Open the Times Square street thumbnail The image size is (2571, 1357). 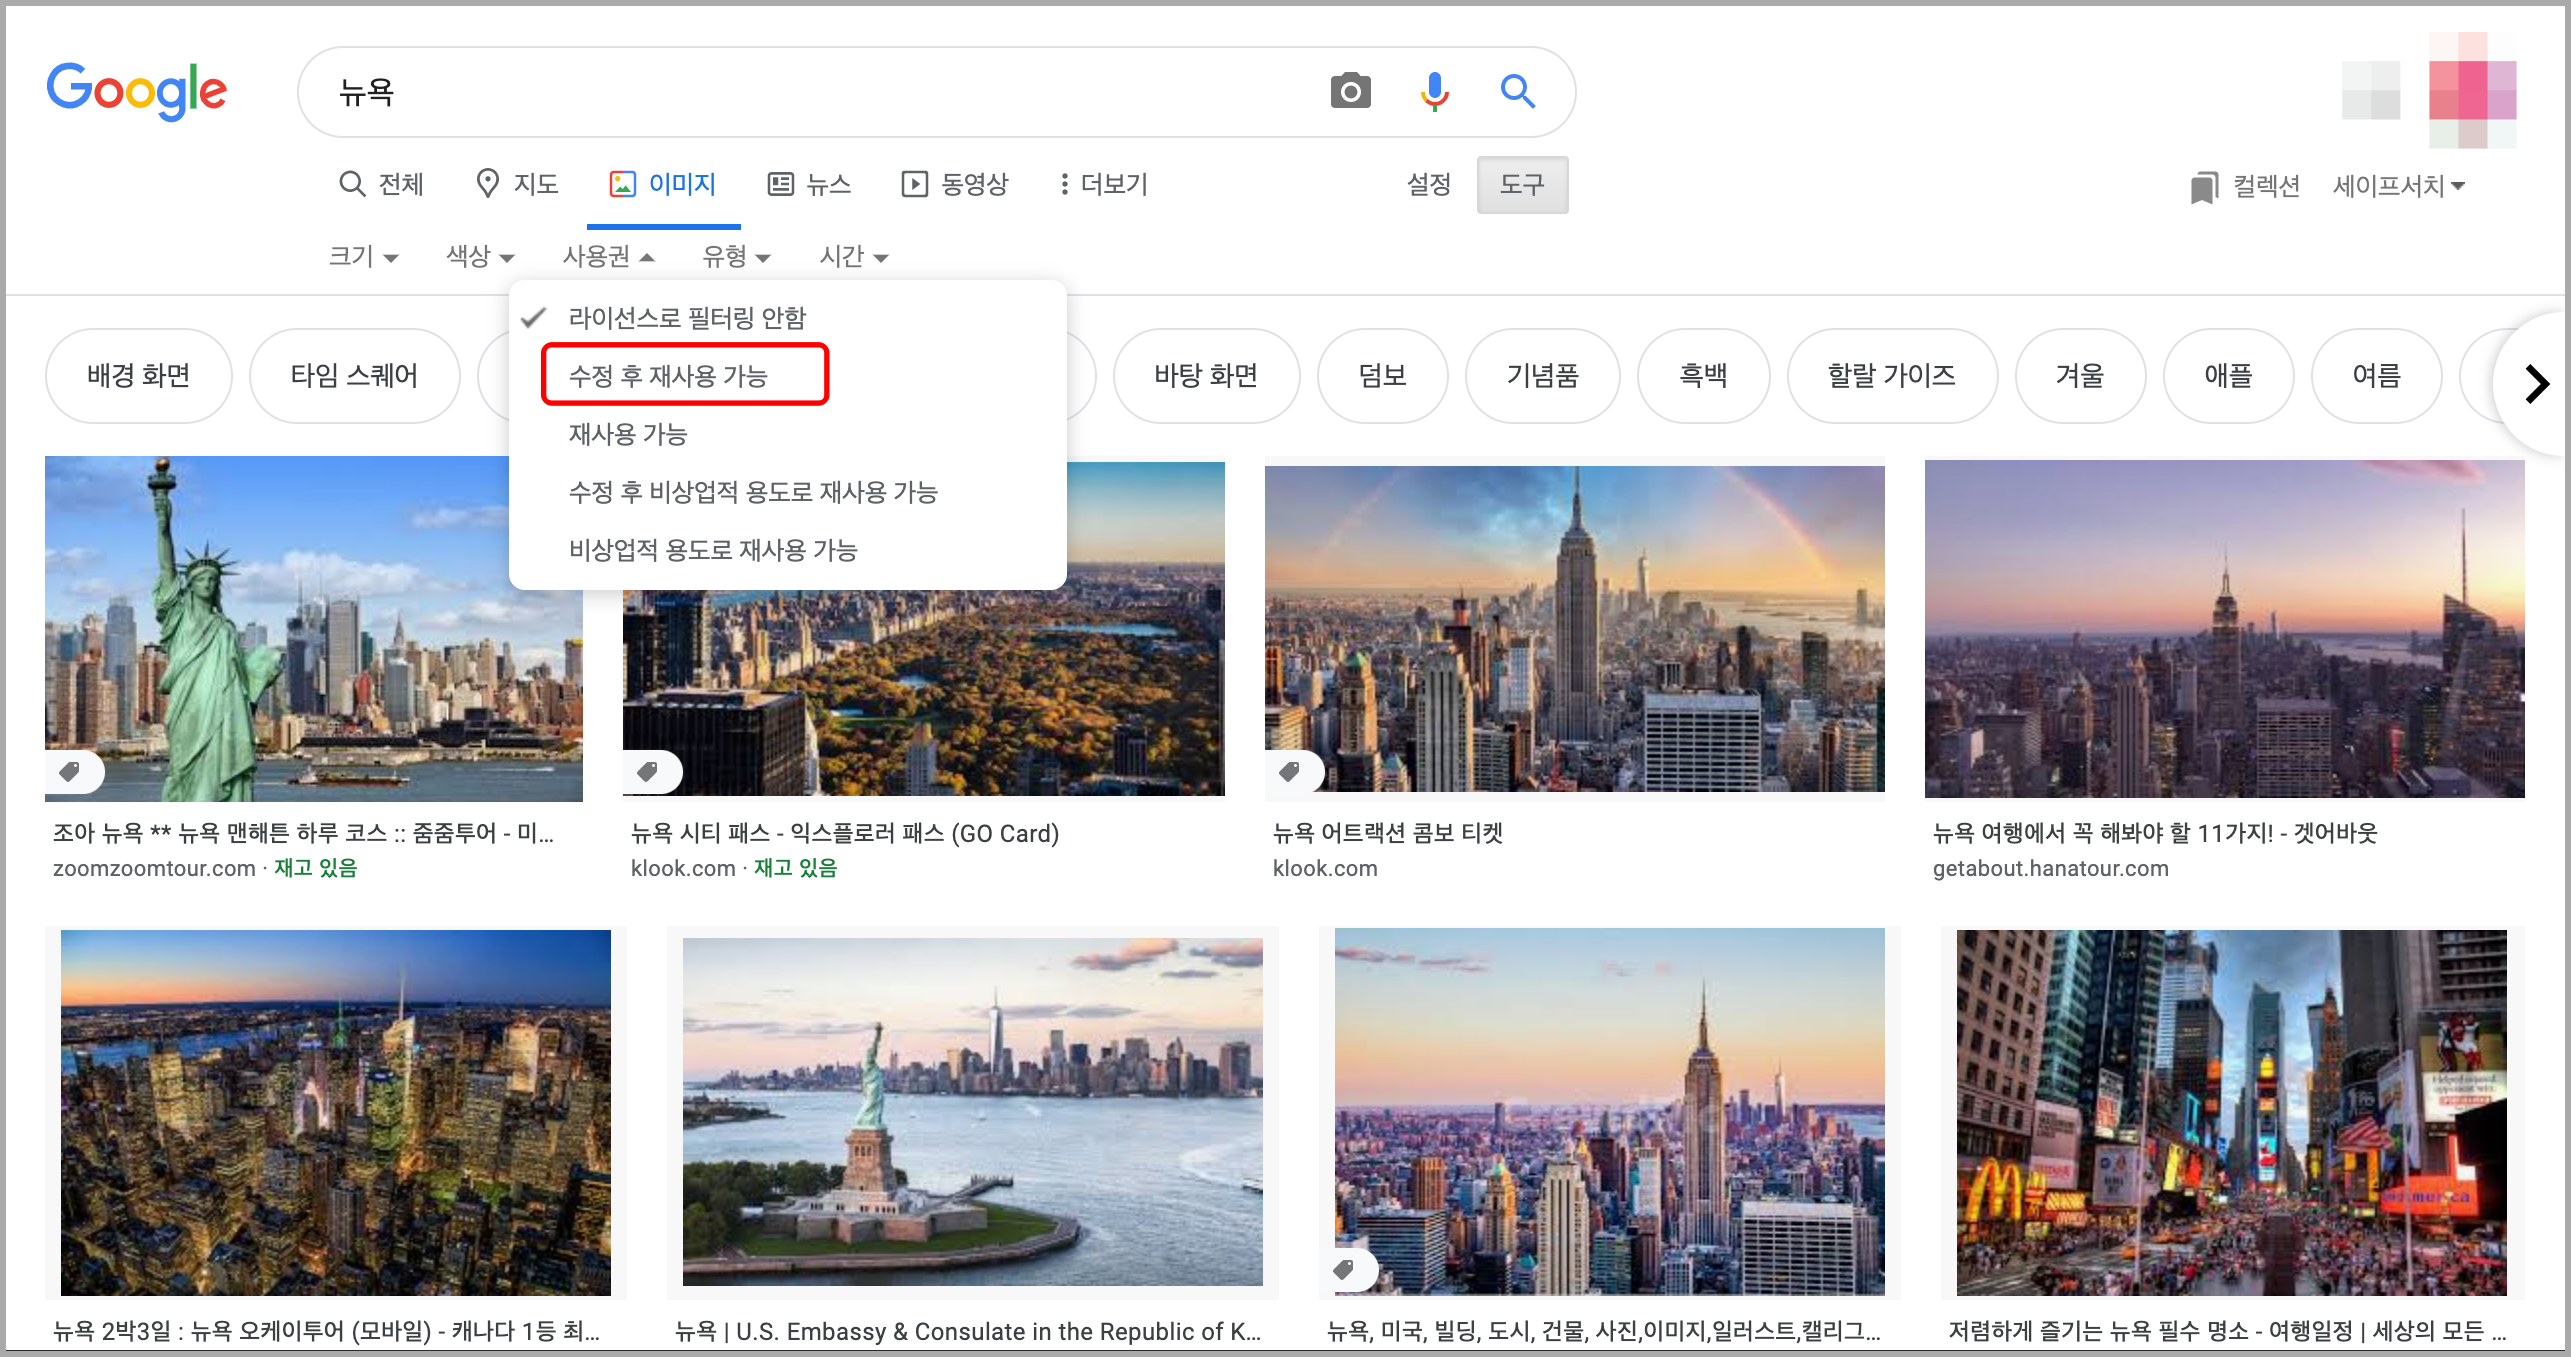click(2230, 1111)
